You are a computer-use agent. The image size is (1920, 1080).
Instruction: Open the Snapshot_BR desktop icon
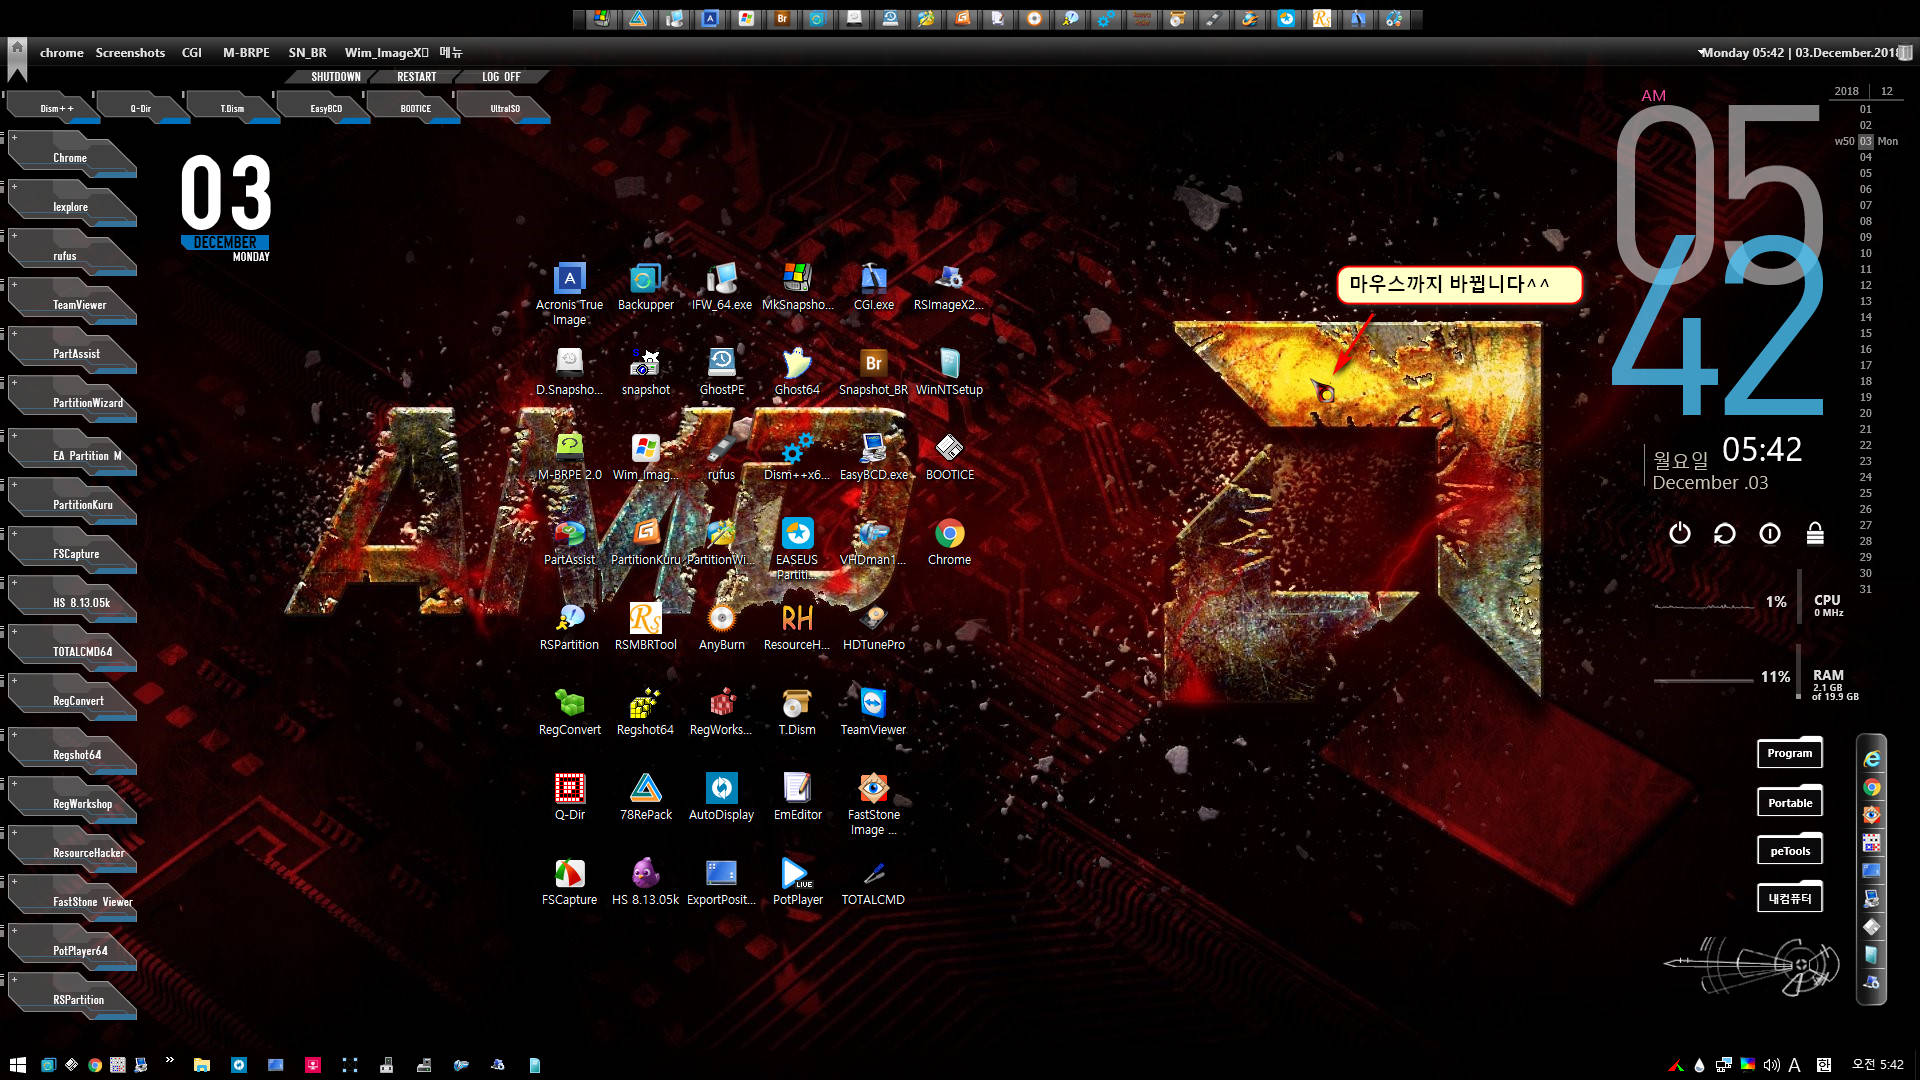tap(873, 372)
